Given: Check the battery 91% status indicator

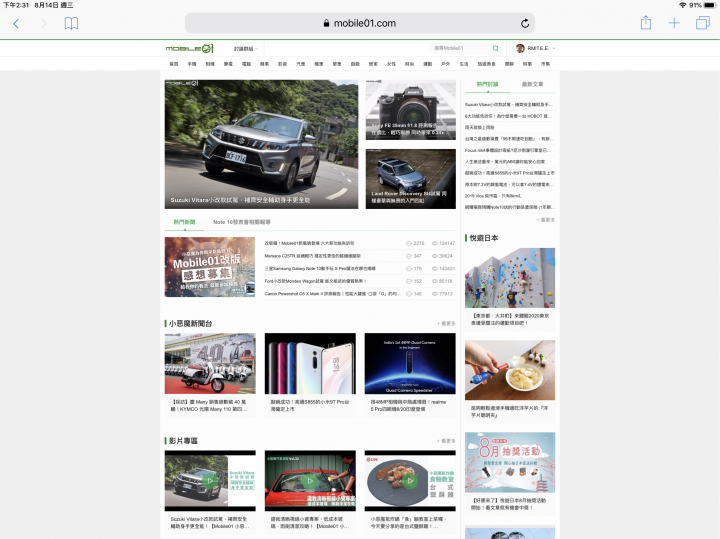Looking at the screenshot, I should pos(702,5).
